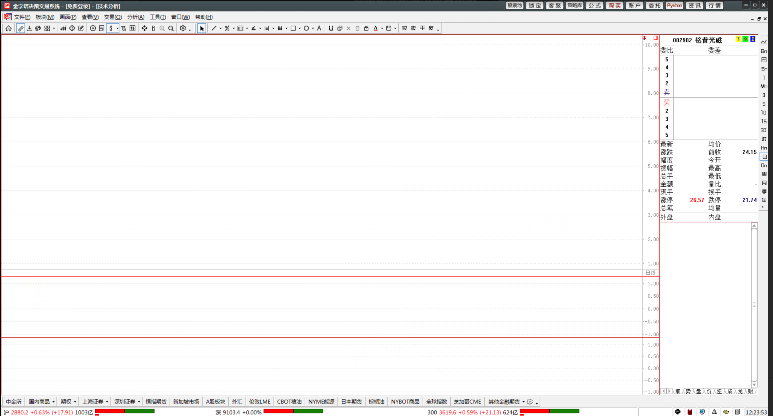Click the home icon in the toolbar

point(8,29)
